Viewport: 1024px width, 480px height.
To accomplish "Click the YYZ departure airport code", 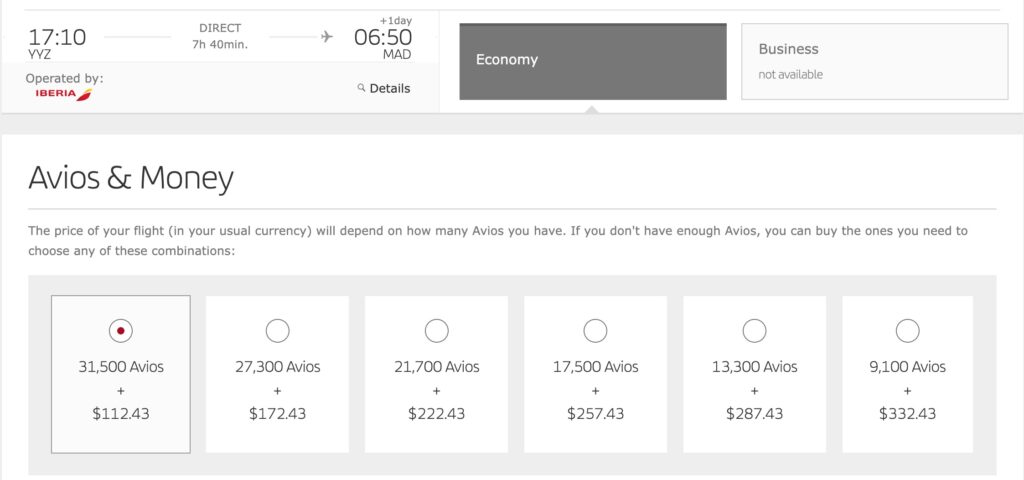I will pos(39,55).
